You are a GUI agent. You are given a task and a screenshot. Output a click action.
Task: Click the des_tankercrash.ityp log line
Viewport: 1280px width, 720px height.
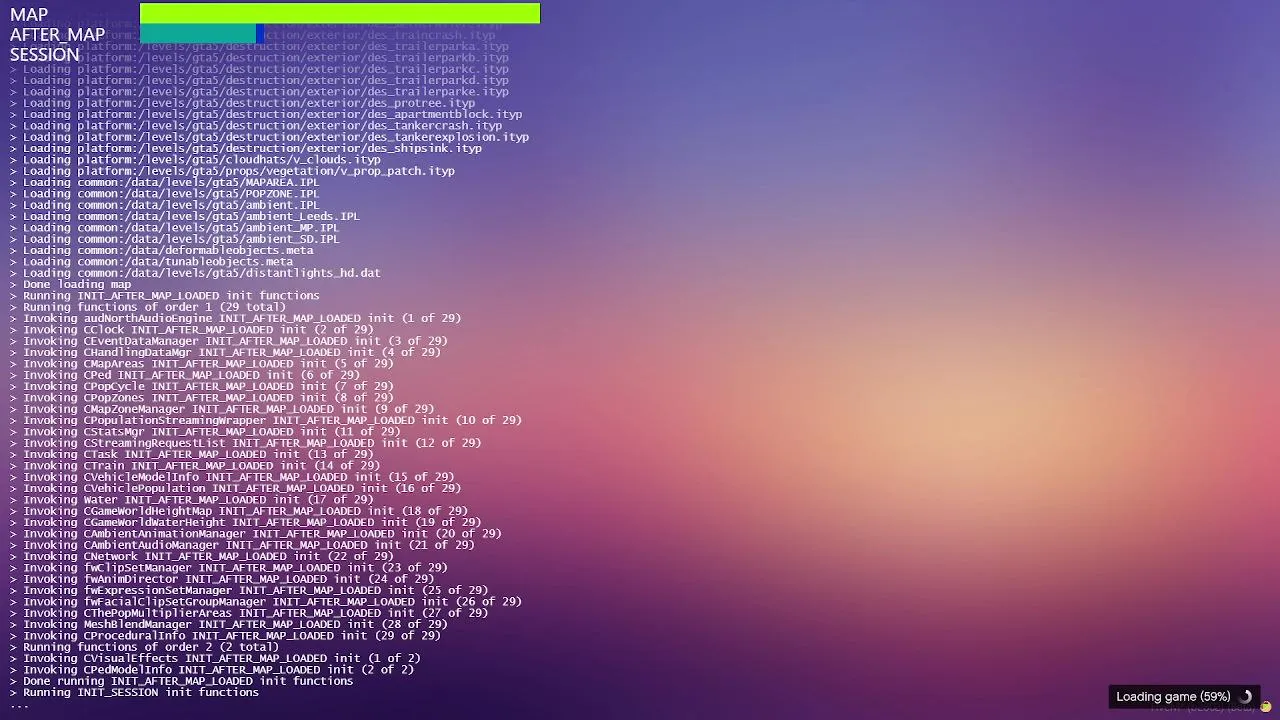coord(256,126)
